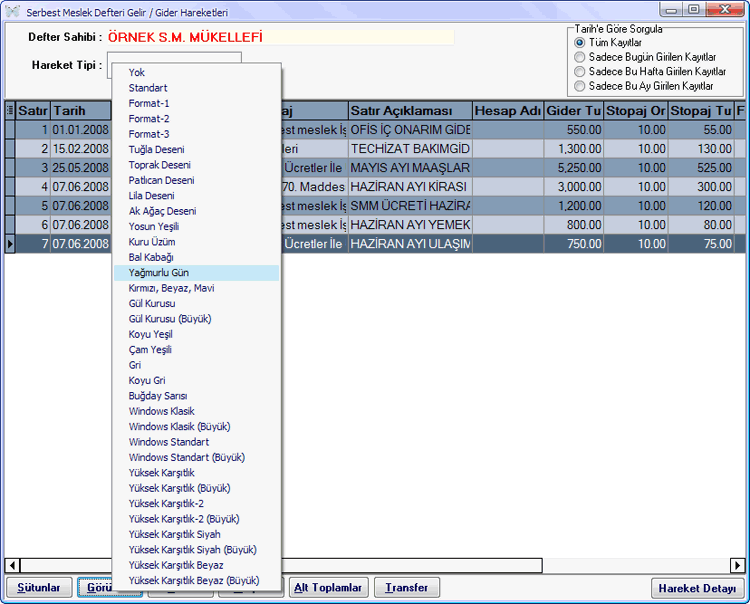Click horizontal scrollbar right arrow
Screen dimensions: 750x604
(x=738, y=565)
